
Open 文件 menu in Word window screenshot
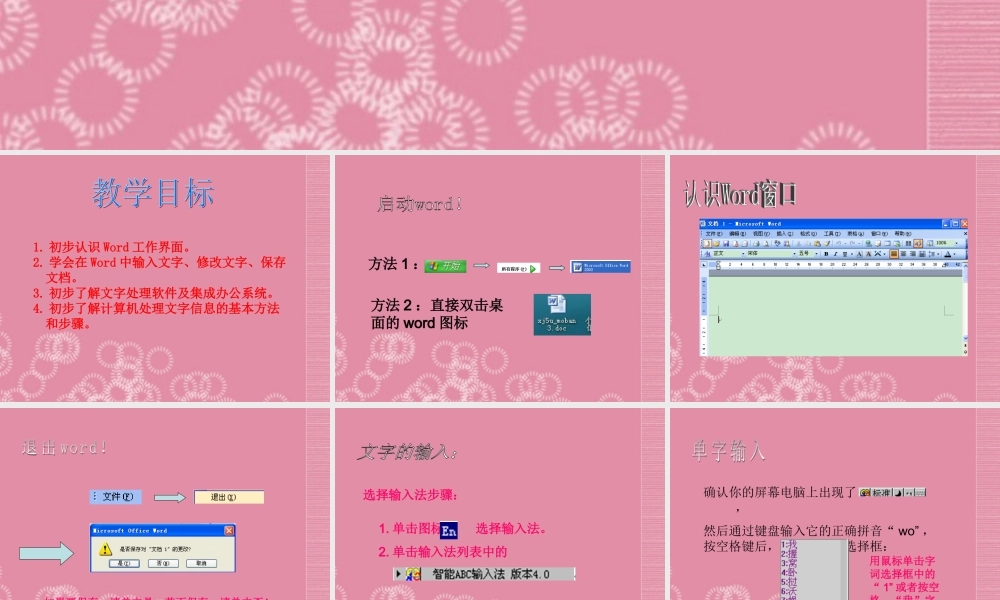[x=714, y=234]
